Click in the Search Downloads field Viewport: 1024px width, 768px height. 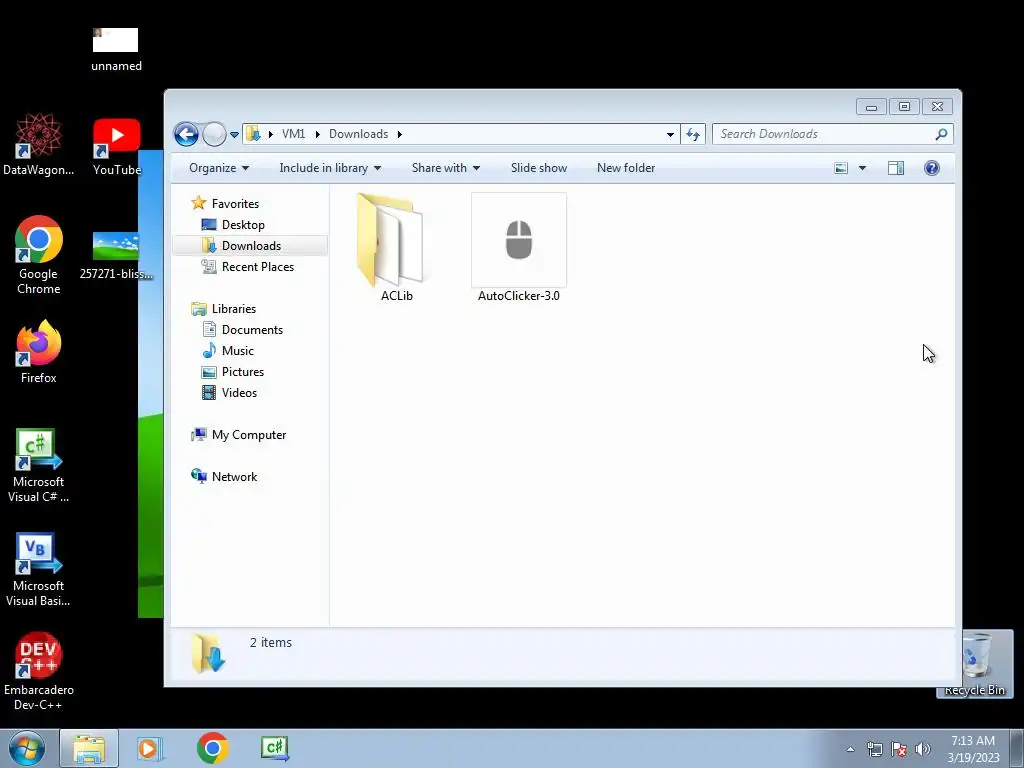point(824,134)
